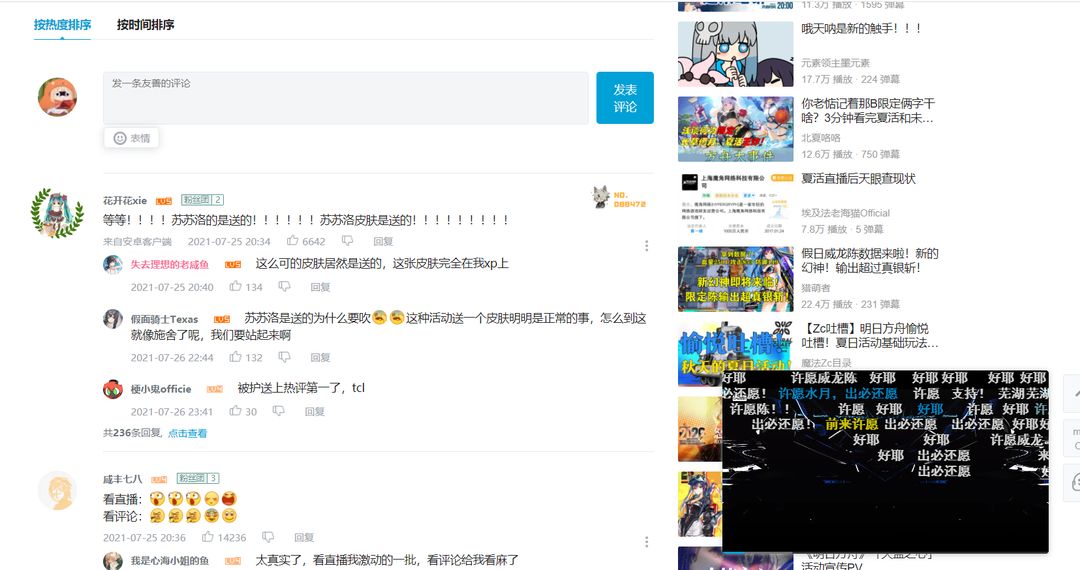This screenshot has width=1080, height=570.
Task: Open uploader 元素领主墨元素
Action: point(835,63)
